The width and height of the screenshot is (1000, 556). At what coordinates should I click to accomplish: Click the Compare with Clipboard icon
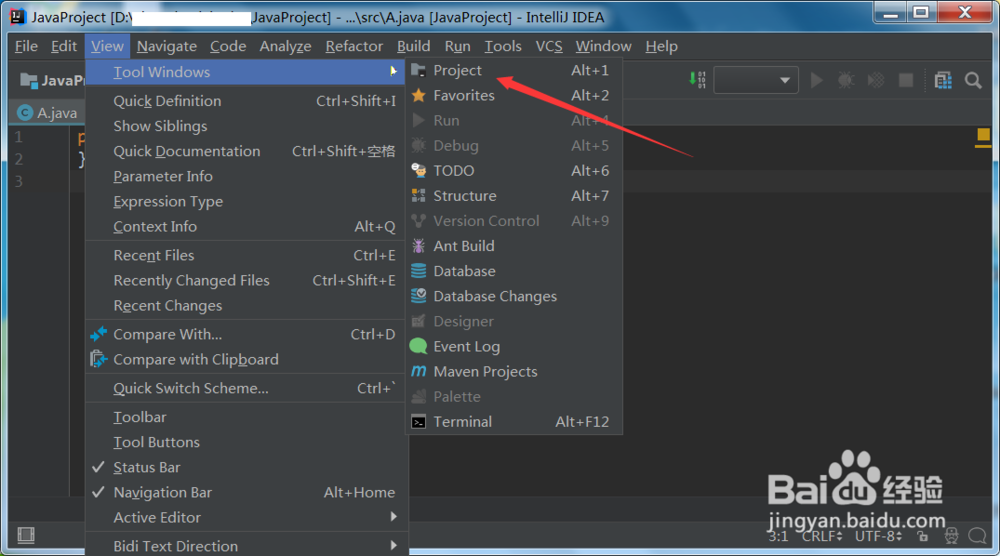(98, 359)
